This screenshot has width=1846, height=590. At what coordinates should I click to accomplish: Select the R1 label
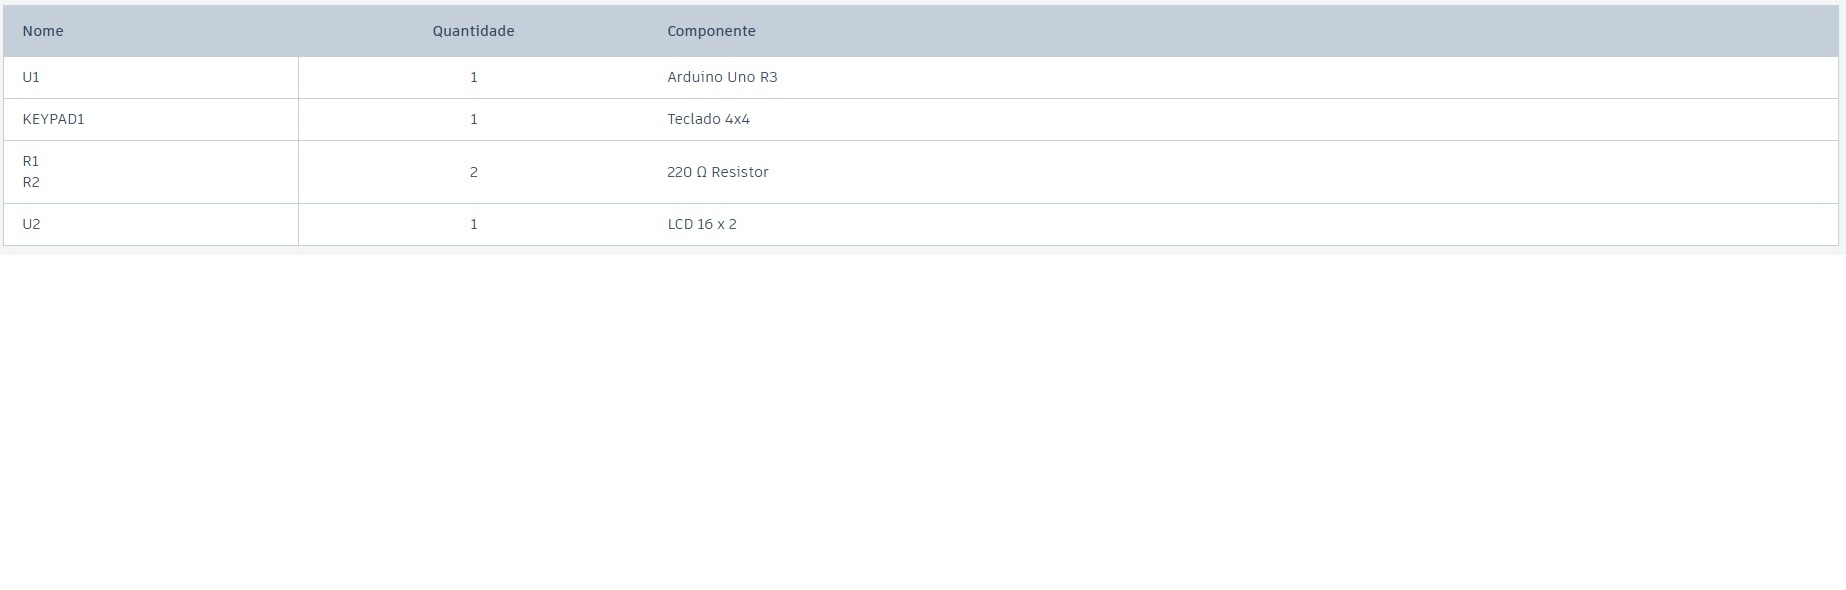point(31,161)
